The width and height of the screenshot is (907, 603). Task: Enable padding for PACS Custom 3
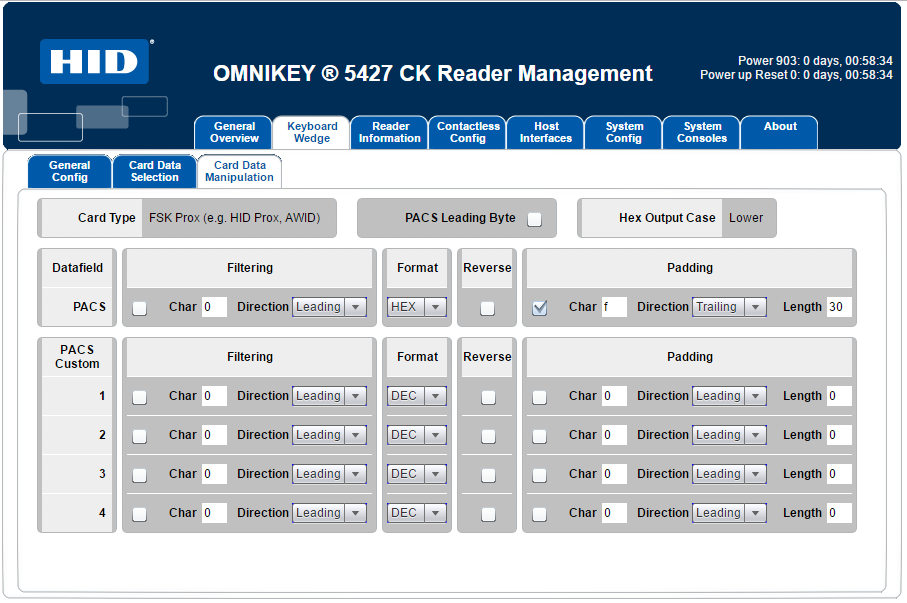coord(540,475)
